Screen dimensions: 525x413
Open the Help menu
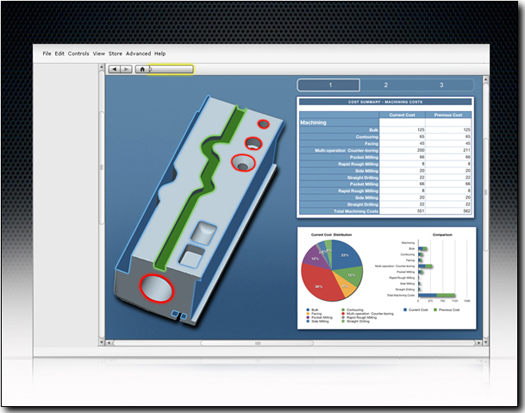pos(160,54)
